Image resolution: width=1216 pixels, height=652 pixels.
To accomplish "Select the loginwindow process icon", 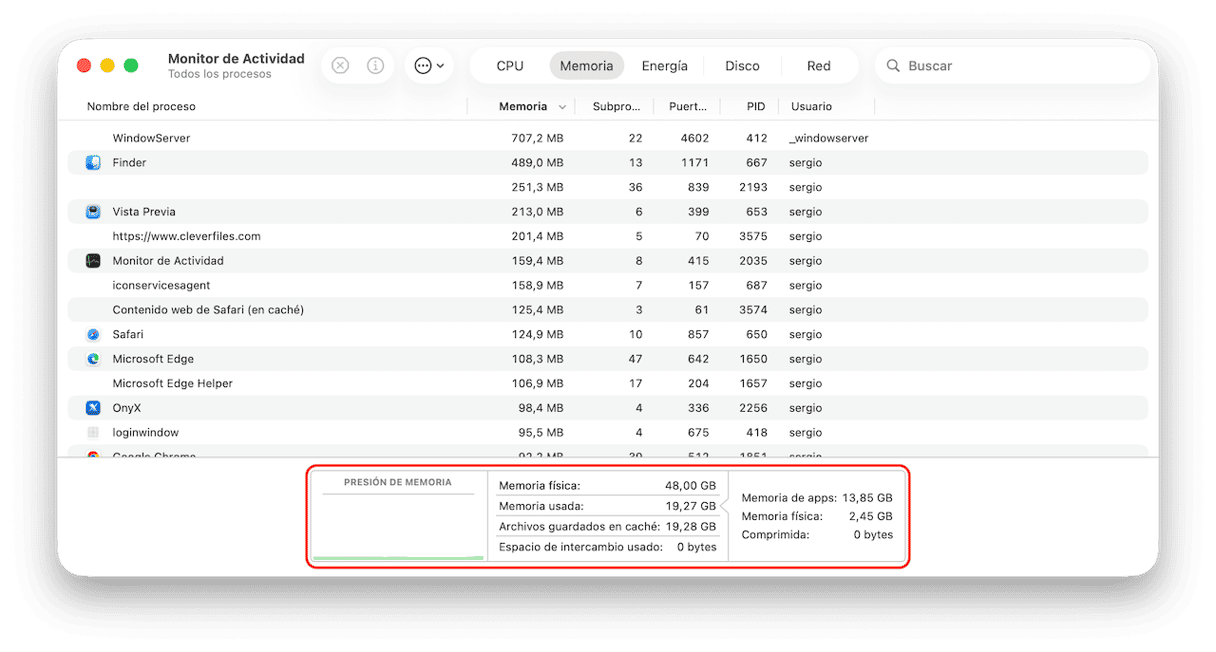I will coord(93,433).
